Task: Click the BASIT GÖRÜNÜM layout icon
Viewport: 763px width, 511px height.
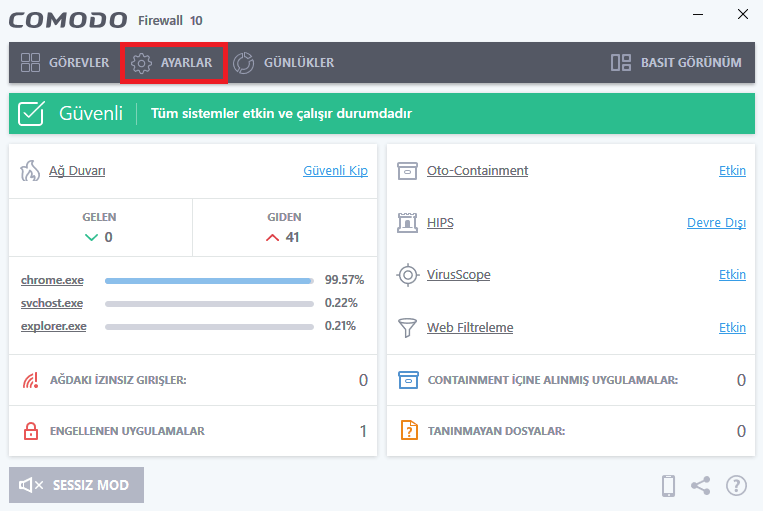Action: pyautogui.click(x=621, y=63)
